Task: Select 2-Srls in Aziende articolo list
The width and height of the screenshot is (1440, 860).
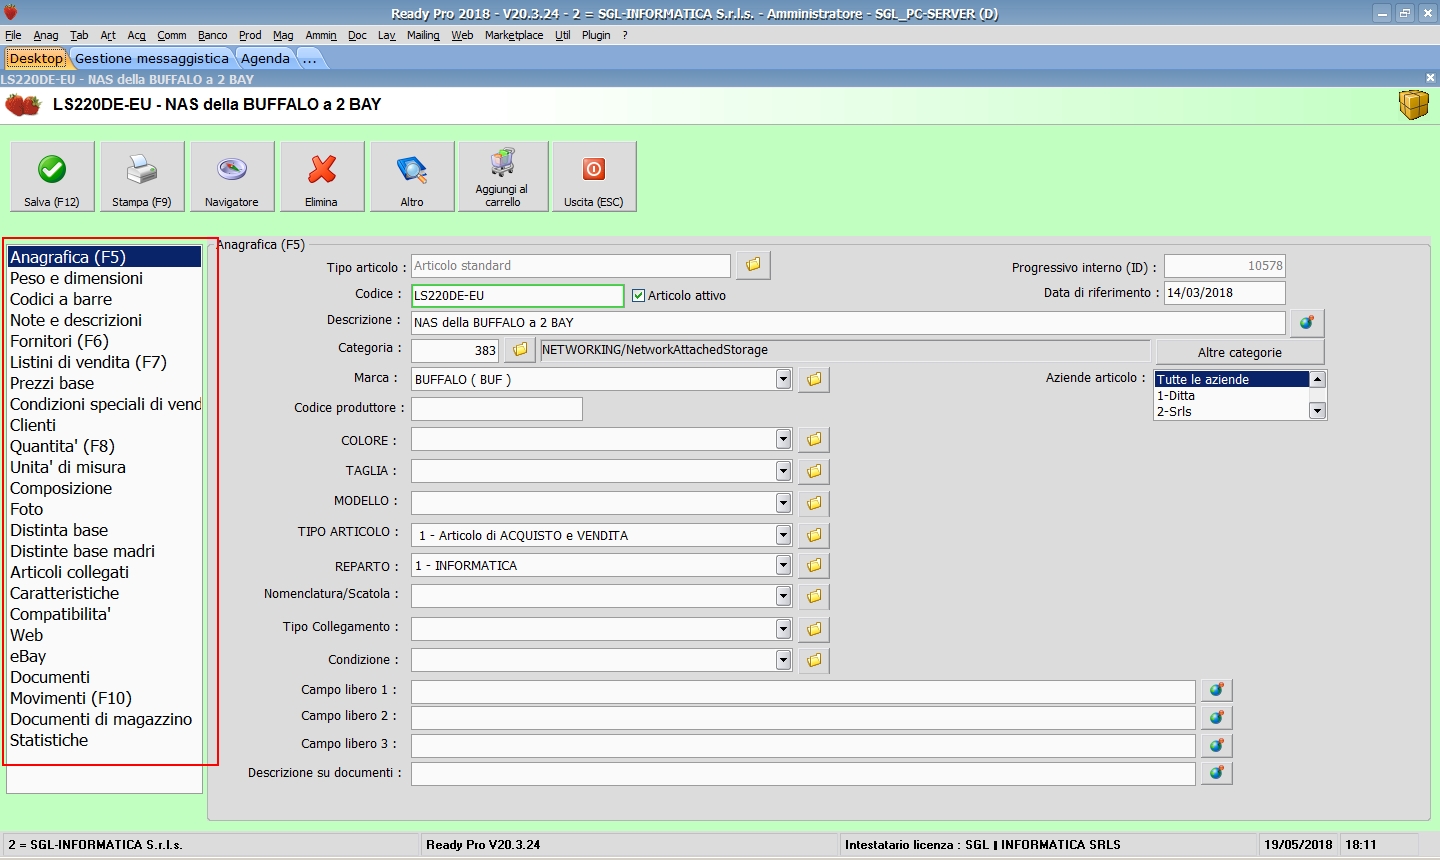Action: coord(1232,411)
